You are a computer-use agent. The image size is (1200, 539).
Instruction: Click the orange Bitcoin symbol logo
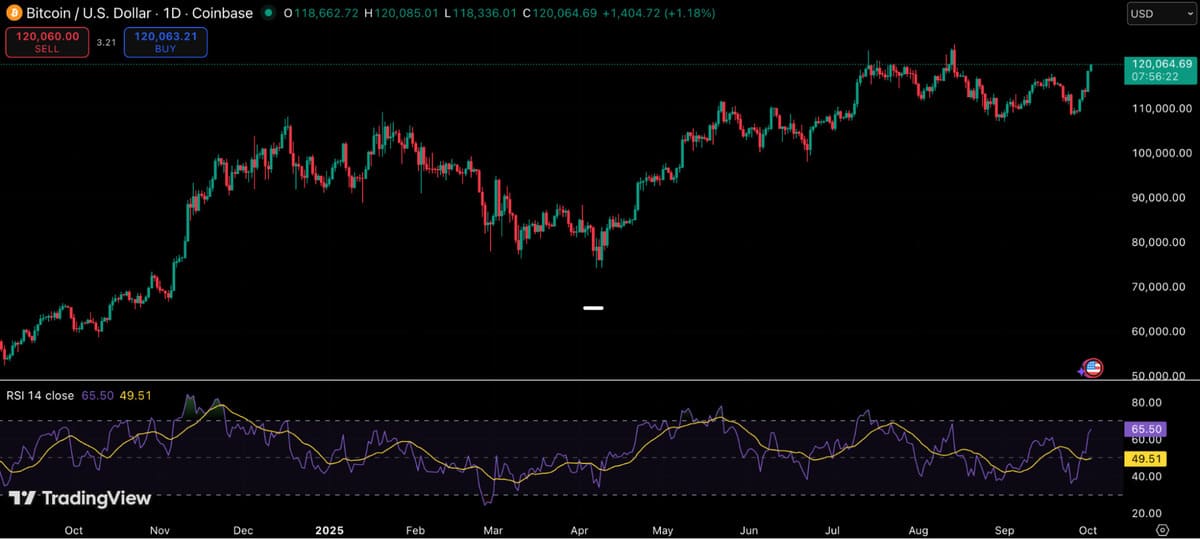pos(14,13)
